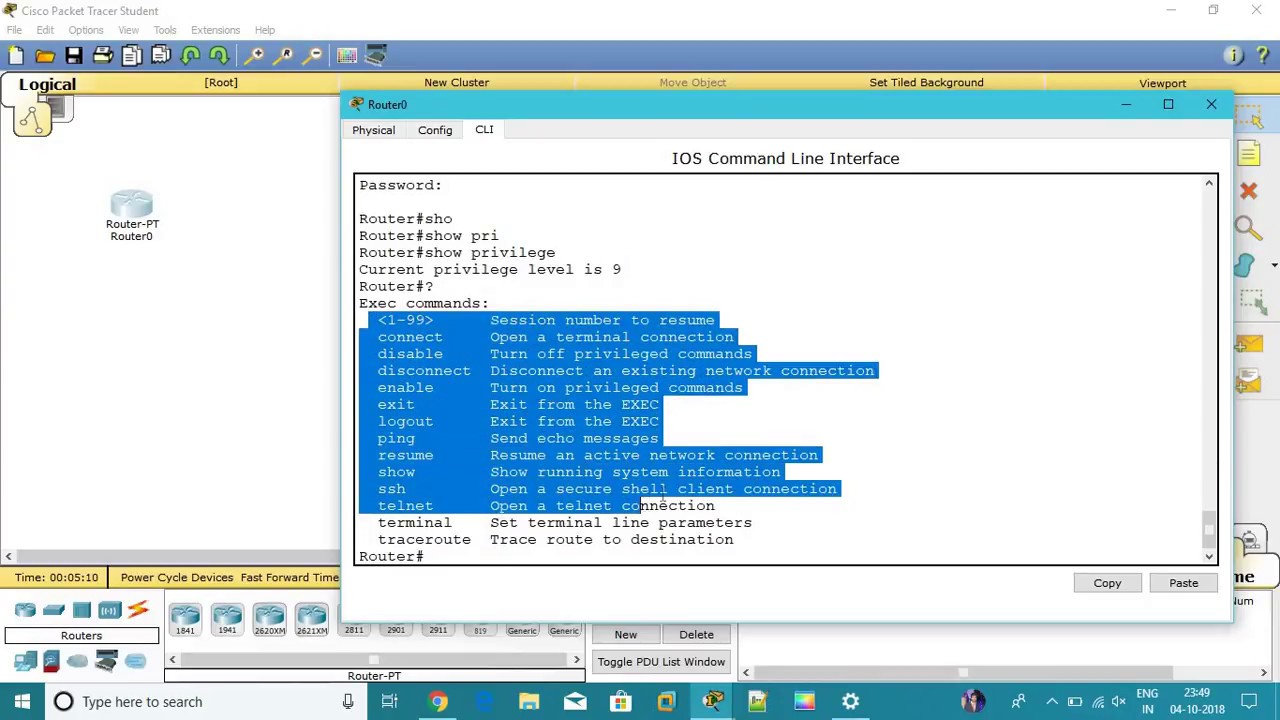Image resolution: width=1280 pixels, height=720 pixels.
Task: Redo the action via the toolbar
Action: [219, 56]
